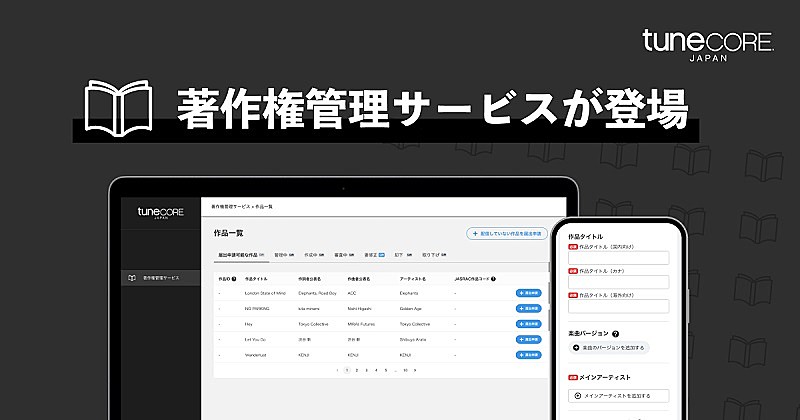Go to next page with the pagination arrow
The image size is (800, 420).
tap(417, 370)
